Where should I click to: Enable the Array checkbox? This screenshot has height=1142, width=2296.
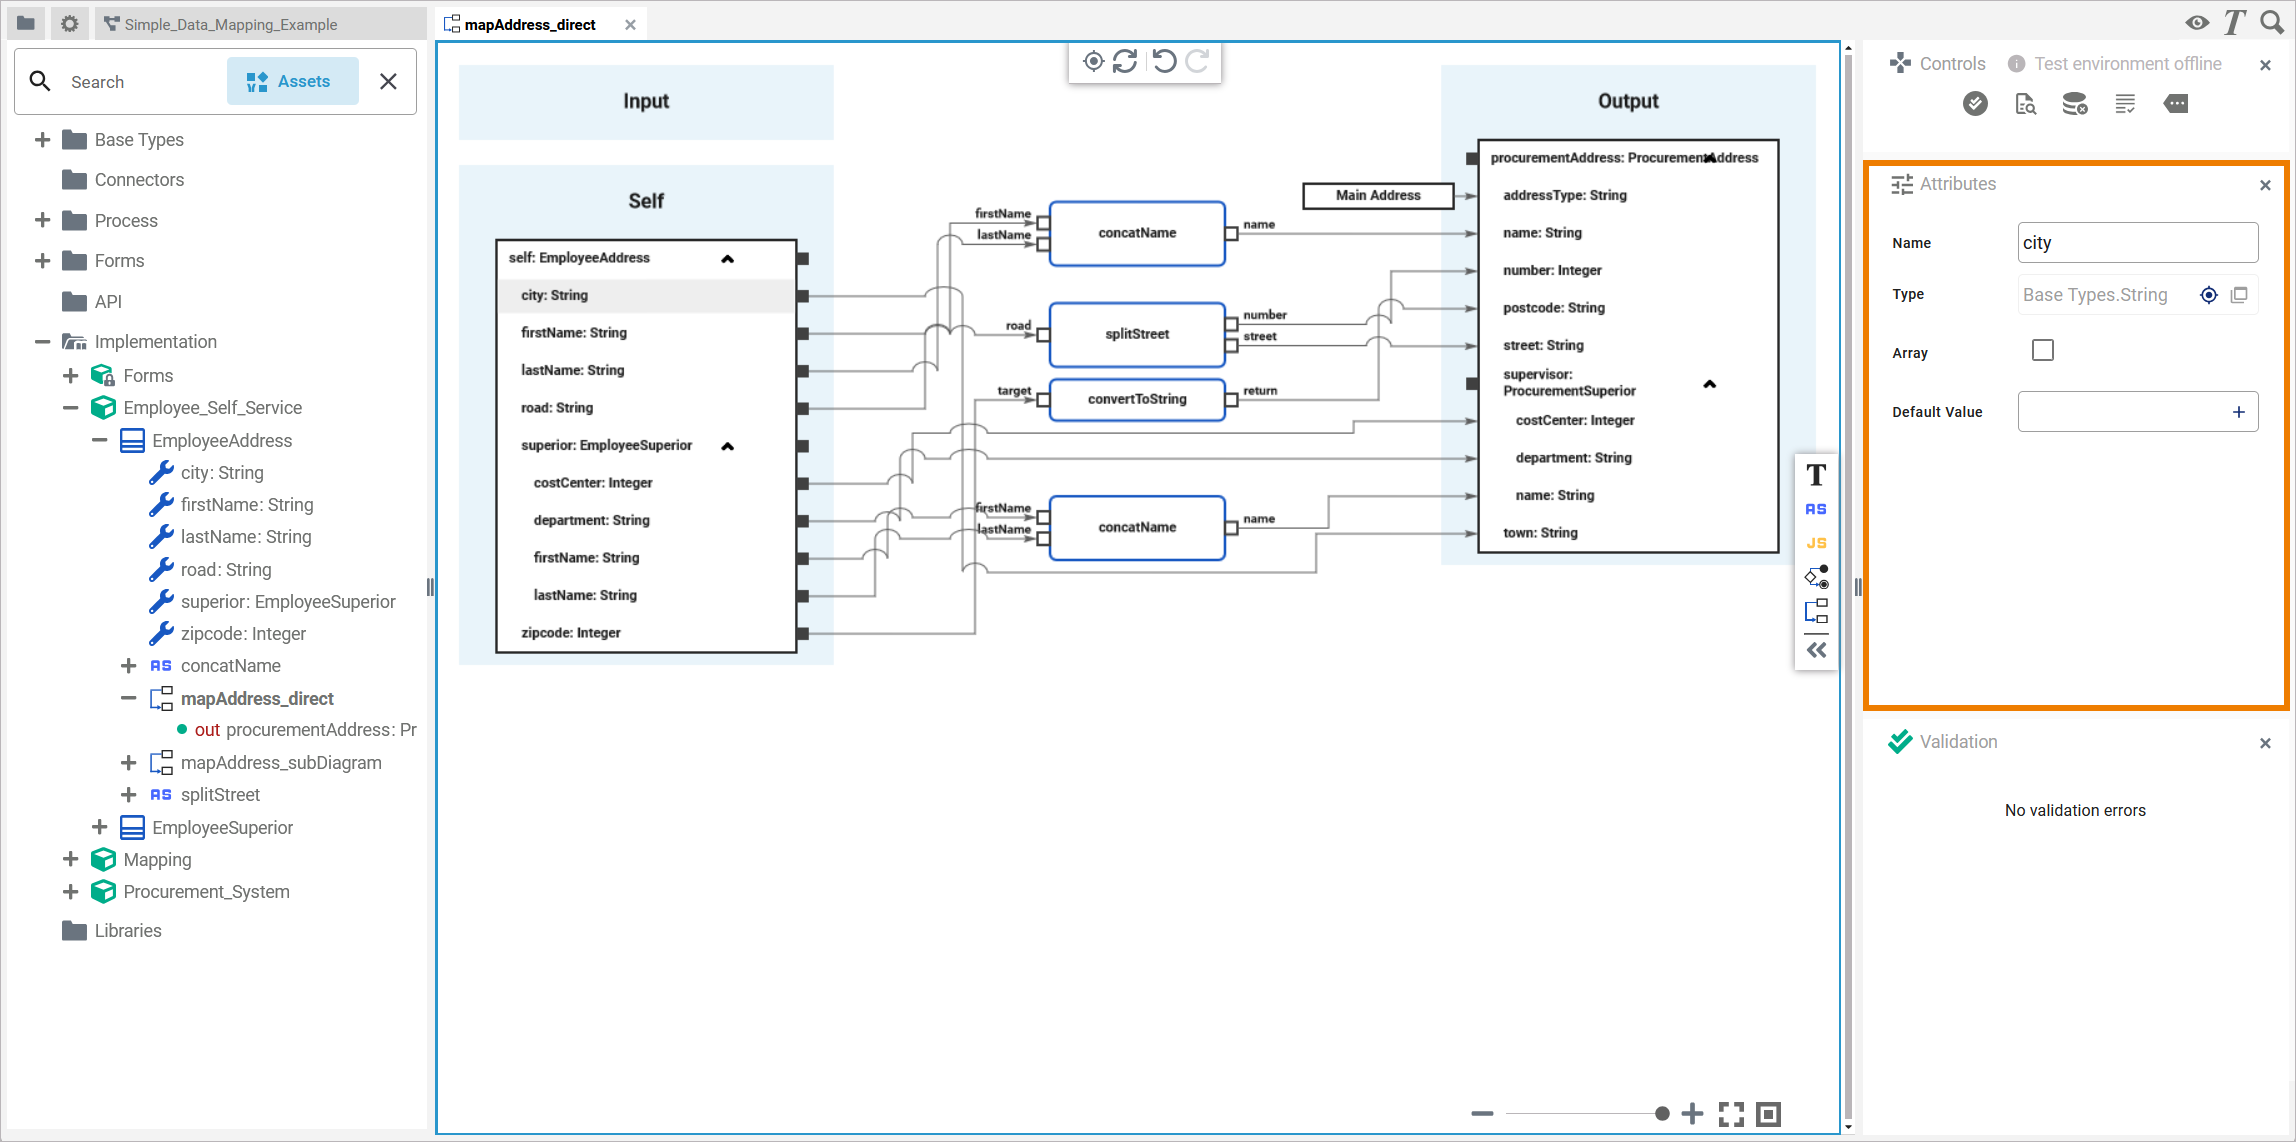click(2043, 351)
